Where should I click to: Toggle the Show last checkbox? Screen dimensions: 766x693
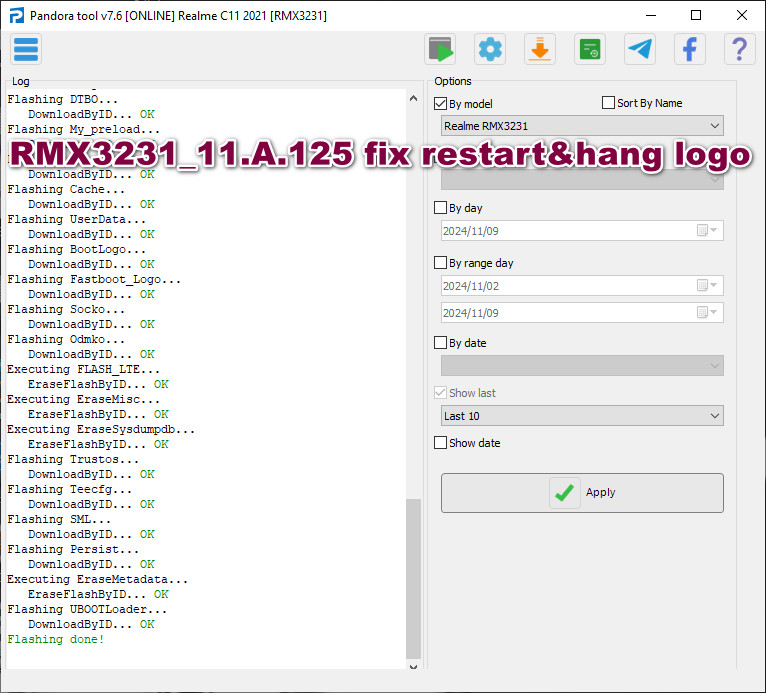(x=440, y=393)
